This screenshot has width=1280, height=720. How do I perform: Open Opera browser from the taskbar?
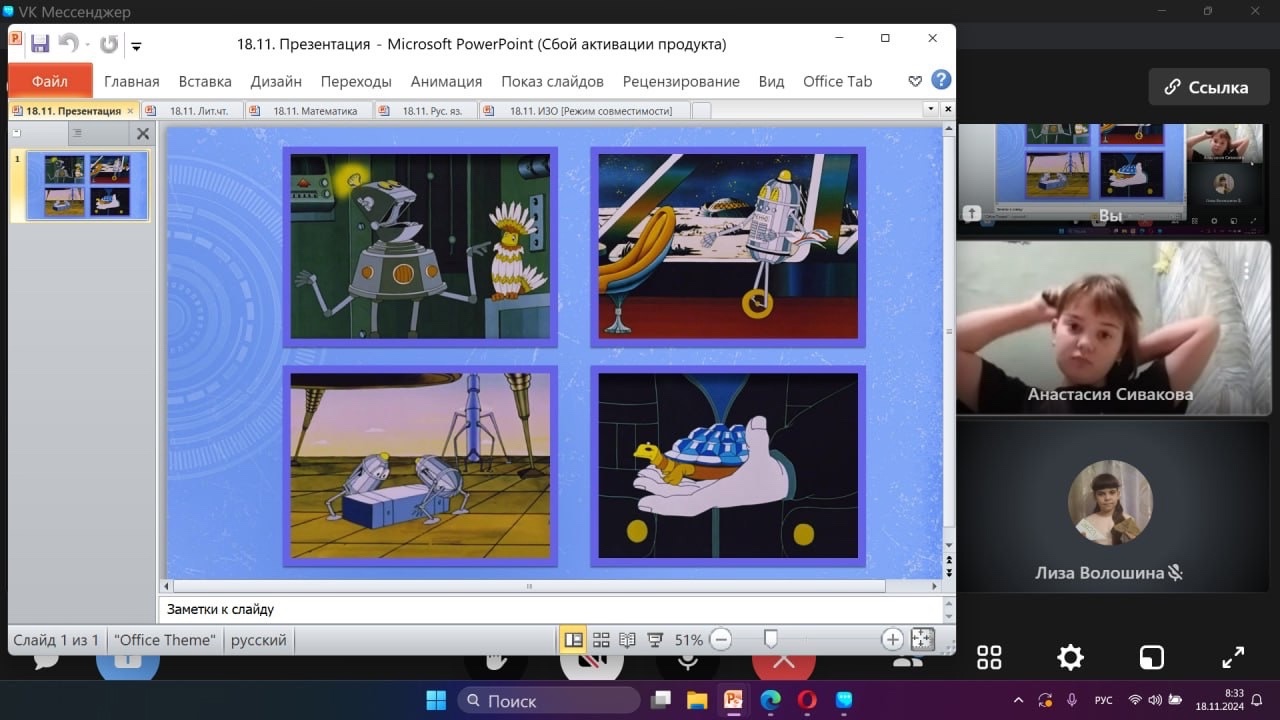tap(807, 700)
